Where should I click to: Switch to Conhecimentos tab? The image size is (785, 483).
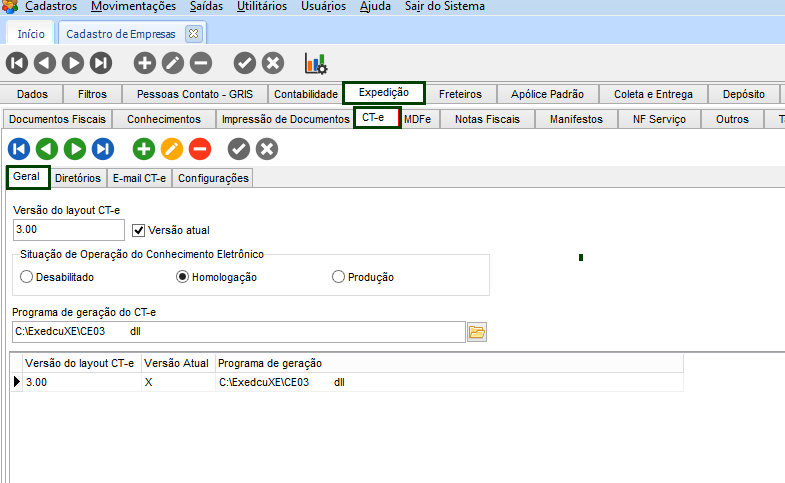pos(164,119)
